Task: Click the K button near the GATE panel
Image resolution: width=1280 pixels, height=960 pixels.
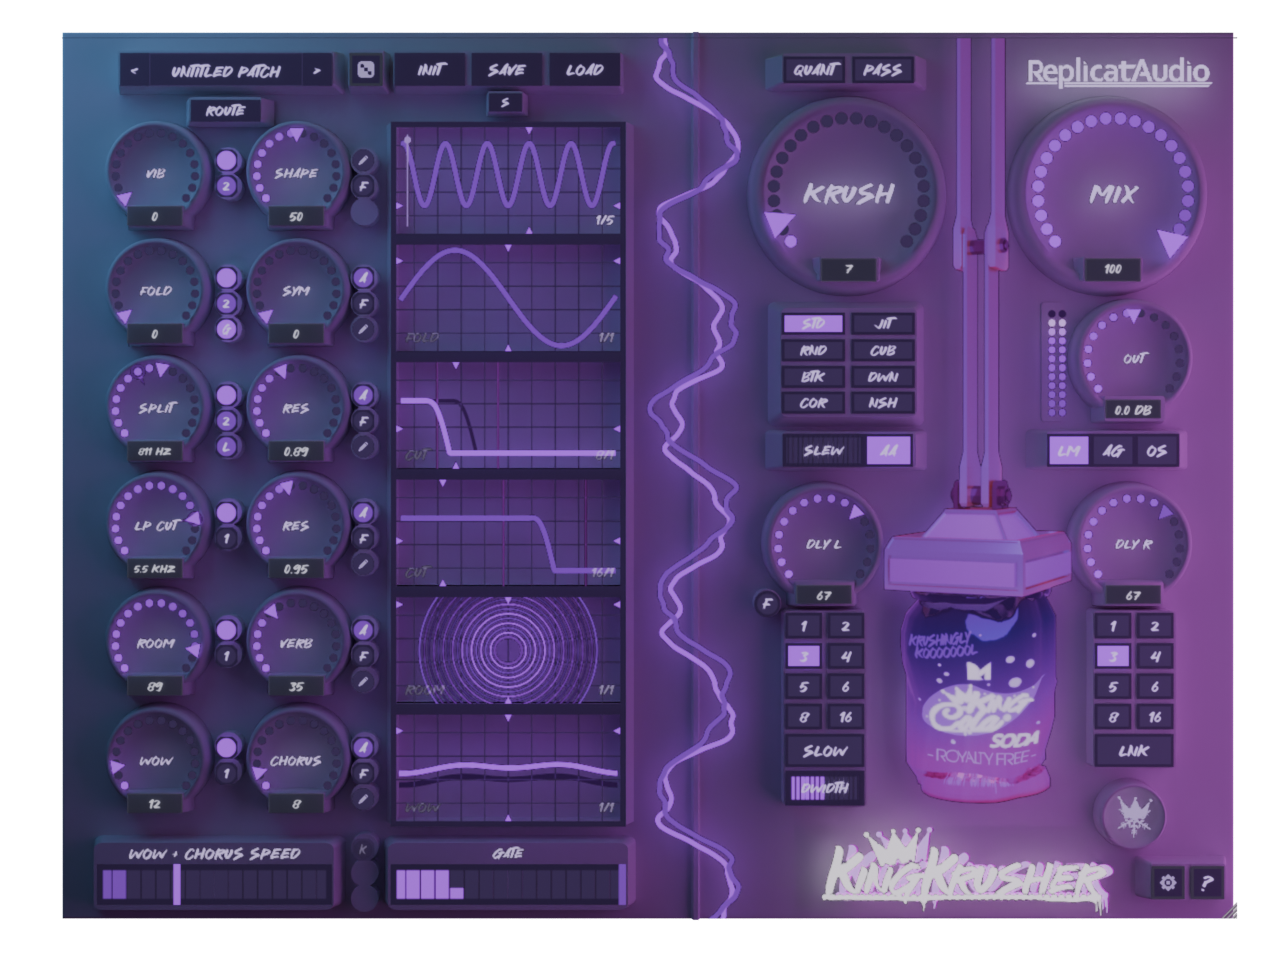Action: point(363,849)
